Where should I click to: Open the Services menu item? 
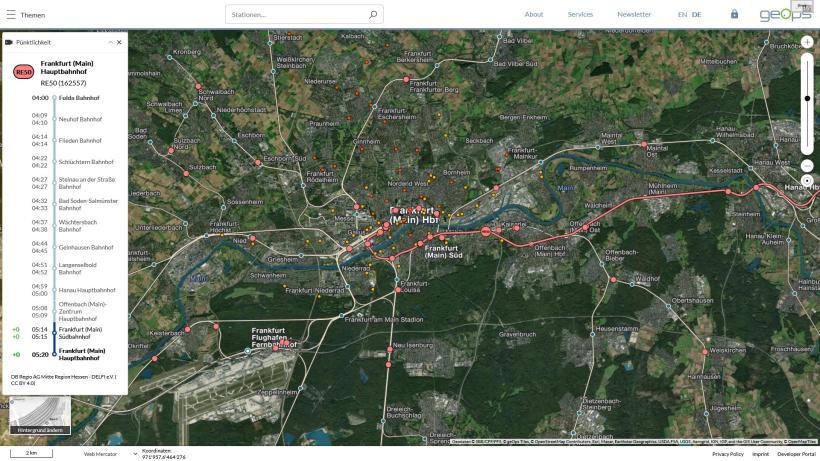[x=580, y=15]
